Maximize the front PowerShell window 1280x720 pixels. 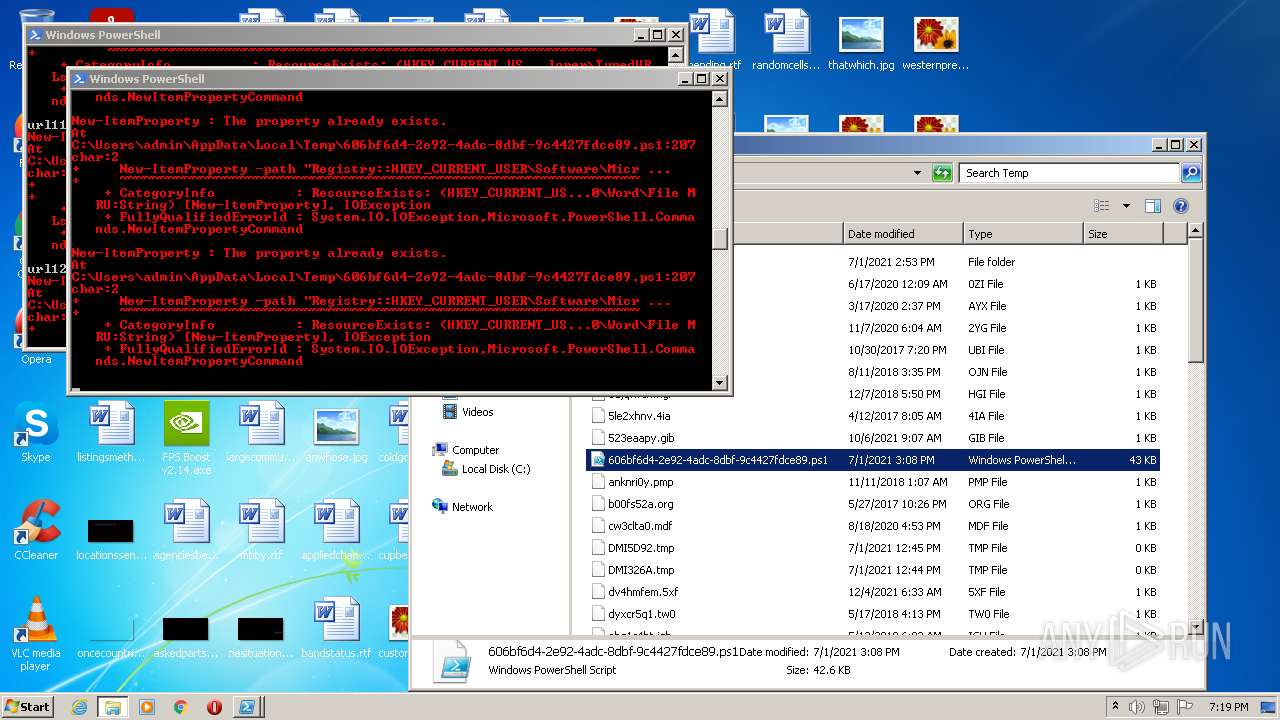coord(701,79)
